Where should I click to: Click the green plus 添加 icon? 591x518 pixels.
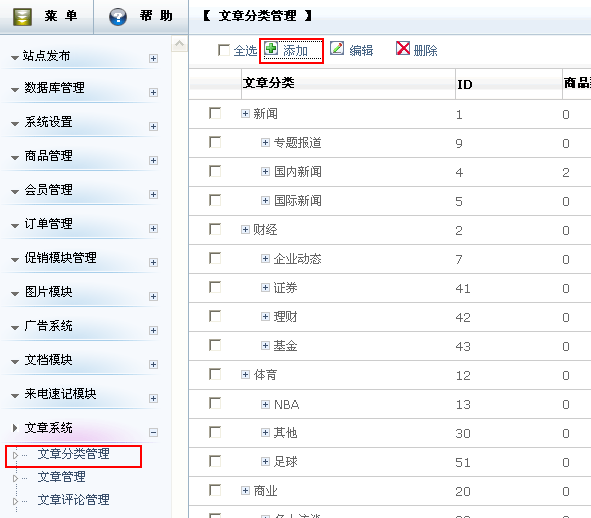tap(271, 49)
